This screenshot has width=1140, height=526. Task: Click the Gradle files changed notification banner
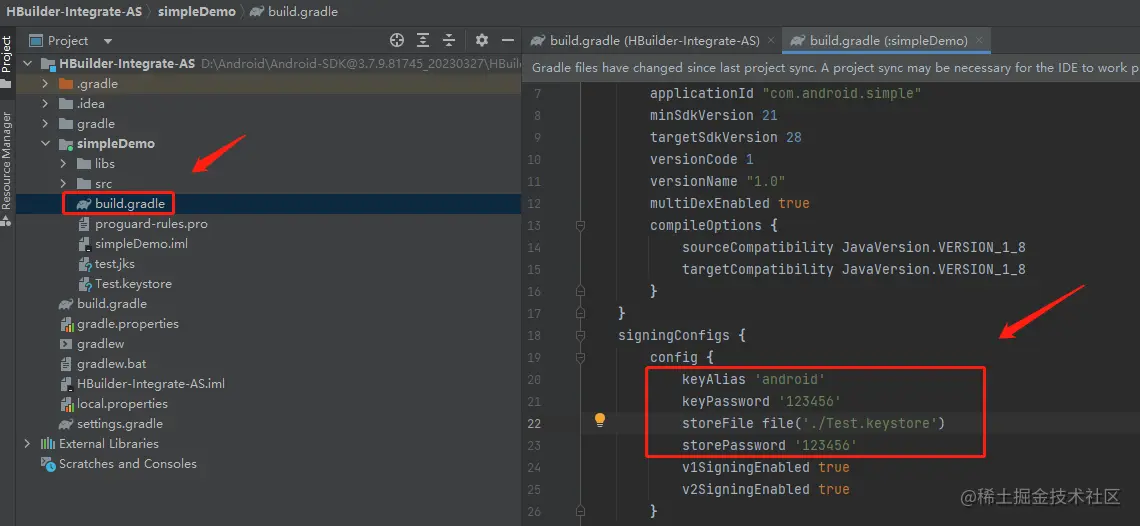click(831, 68)
